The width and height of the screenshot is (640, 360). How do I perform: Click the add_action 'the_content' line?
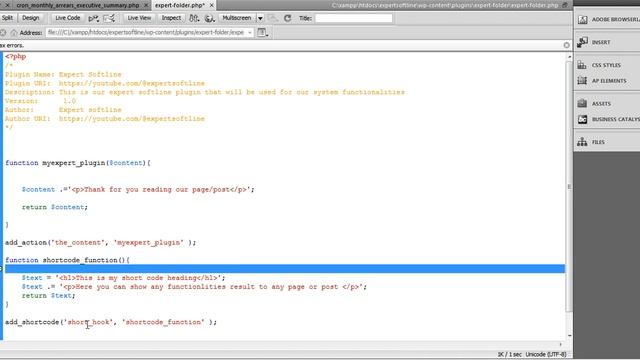click(x=100, y=242)
